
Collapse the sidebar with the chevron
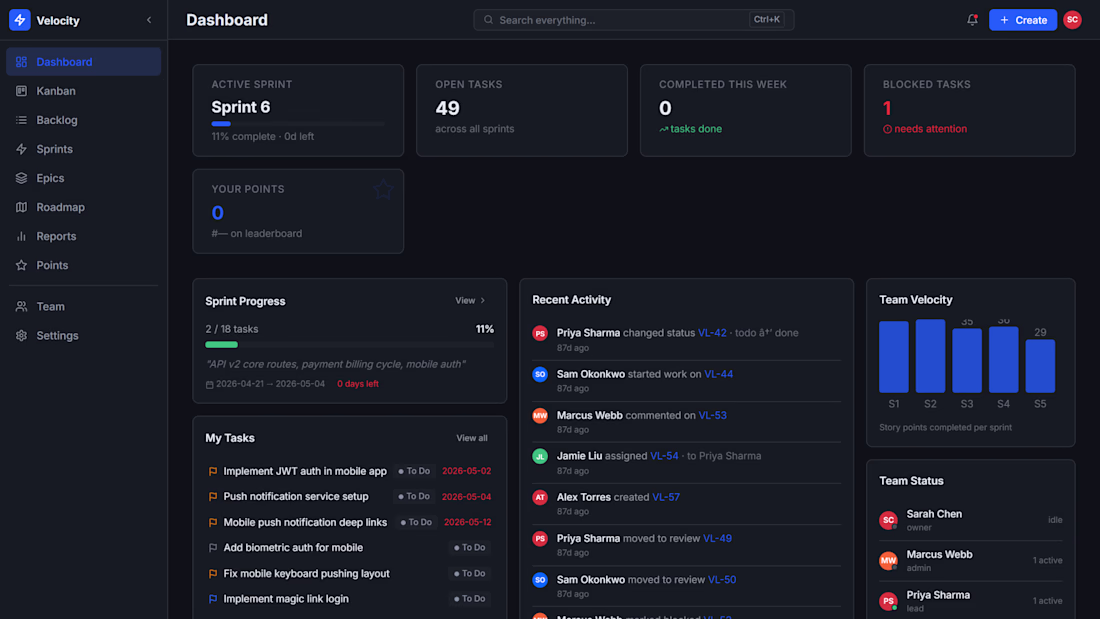[149, 20]
